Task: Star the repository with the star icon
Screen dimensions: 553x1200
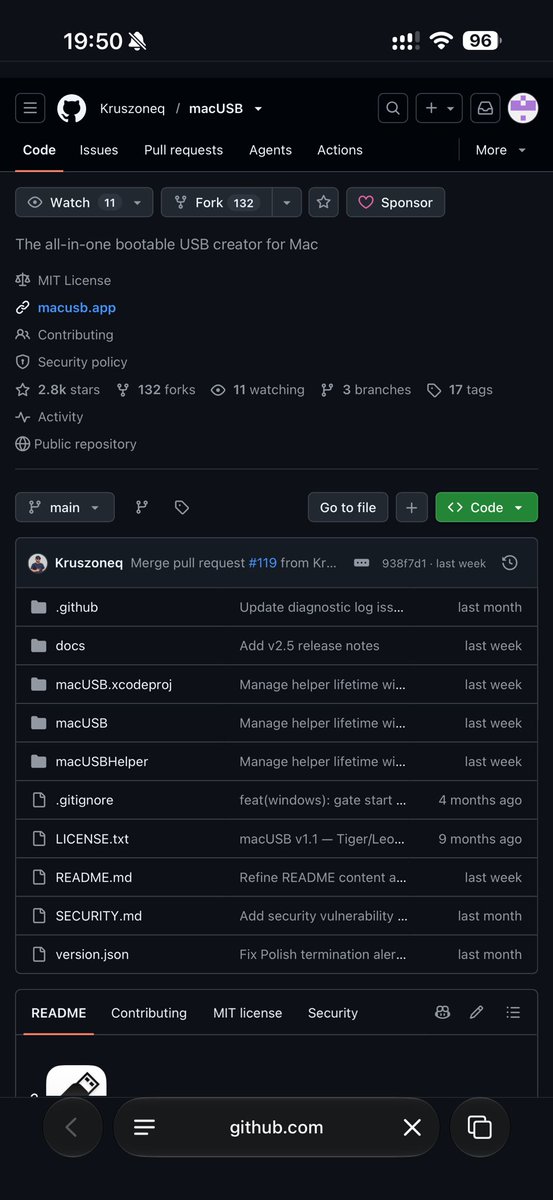Action: coord(323,202)
